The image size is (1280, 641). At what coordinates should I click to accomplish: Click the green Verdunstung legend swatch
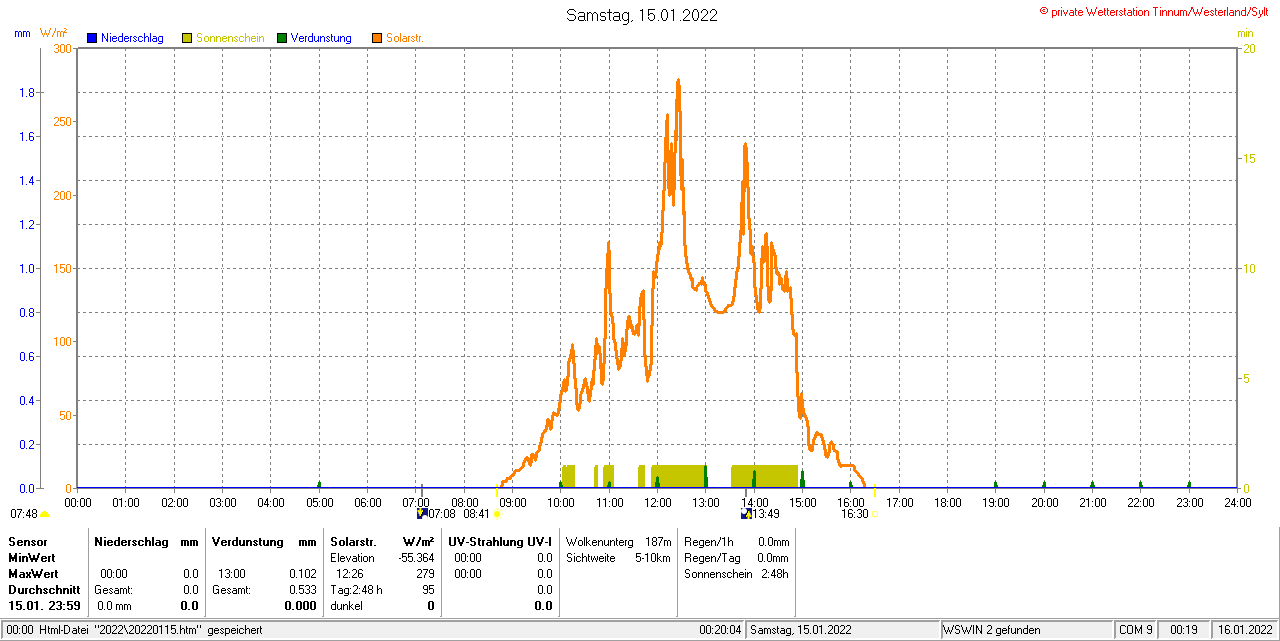(282, 38)
